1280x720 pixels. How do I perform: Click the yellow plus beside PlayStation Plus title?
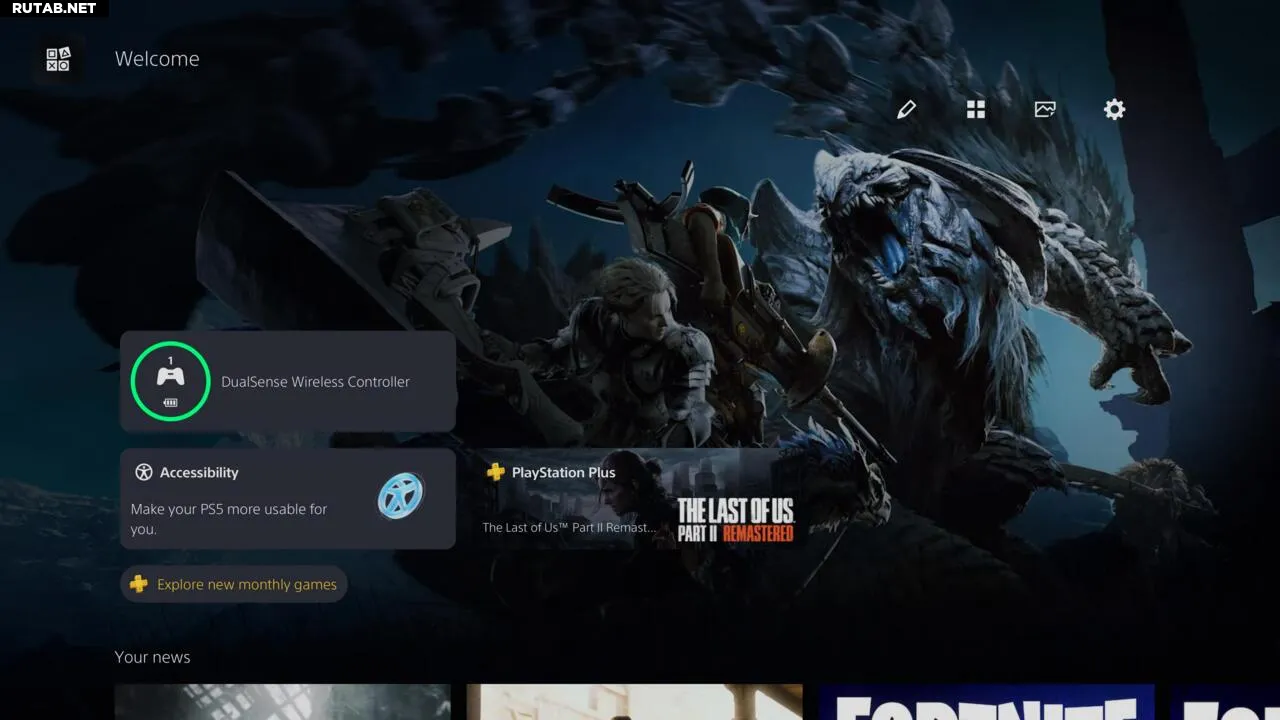click(495, 472)
